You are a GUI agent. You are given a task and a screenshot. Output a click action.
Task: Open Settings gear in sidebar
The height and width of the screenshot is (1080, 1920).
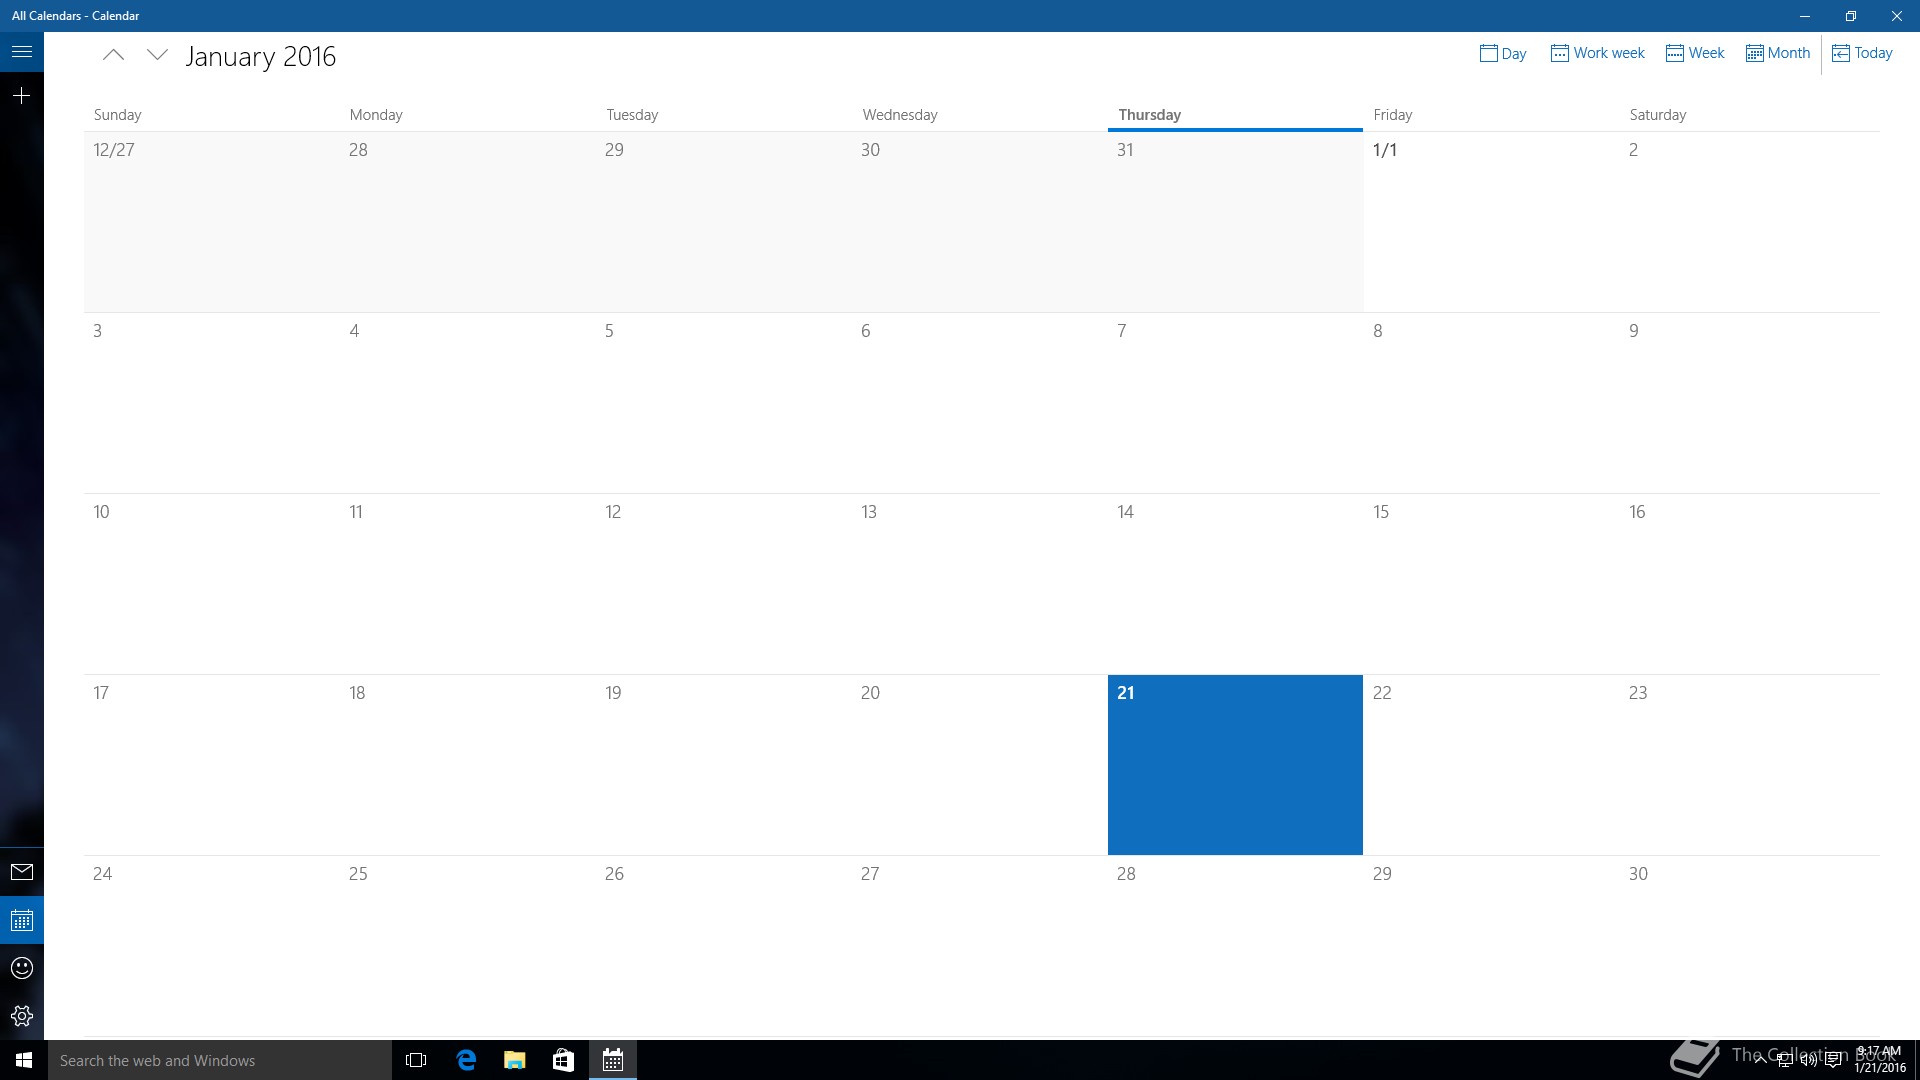(x=22, y=1016)
